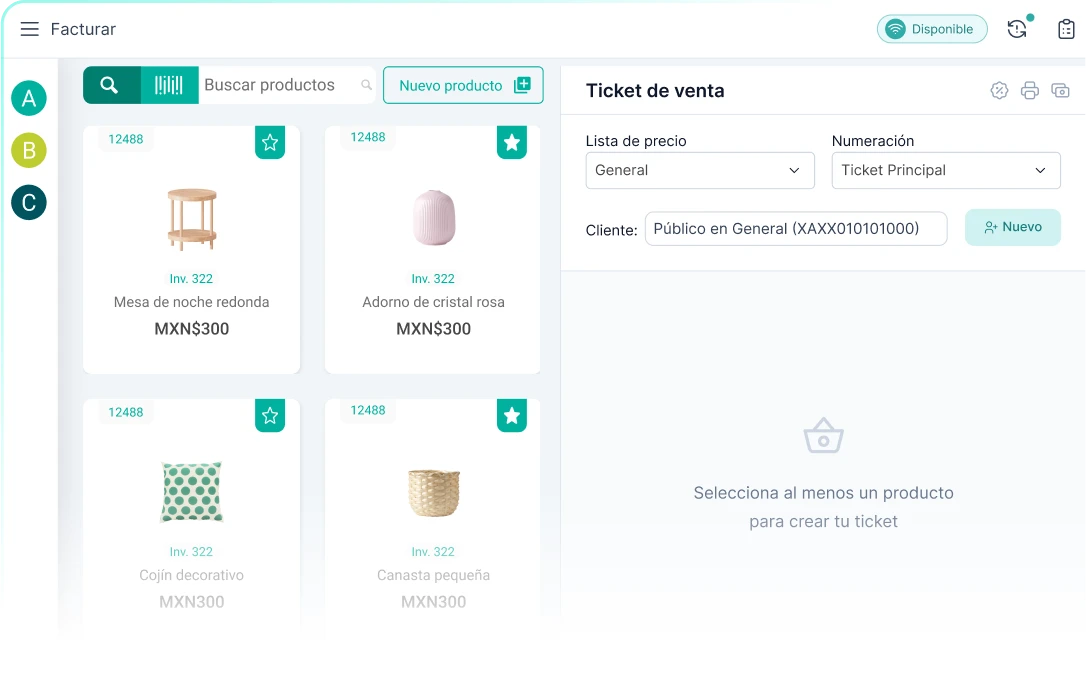This screenshot has width=1086, height=675.
Task: Toggle favorite star on Mesa de noche redonda
Action: click(x=270, y=143)
